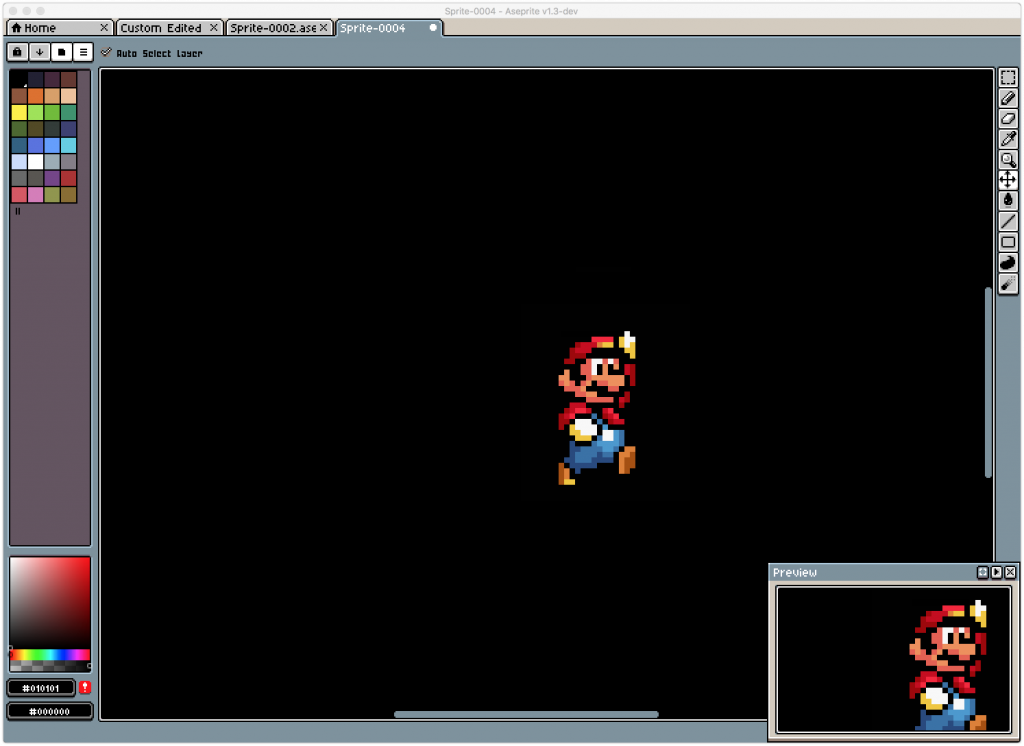Select the white palette swatch

pyautogui.click(x=35, y=161)
